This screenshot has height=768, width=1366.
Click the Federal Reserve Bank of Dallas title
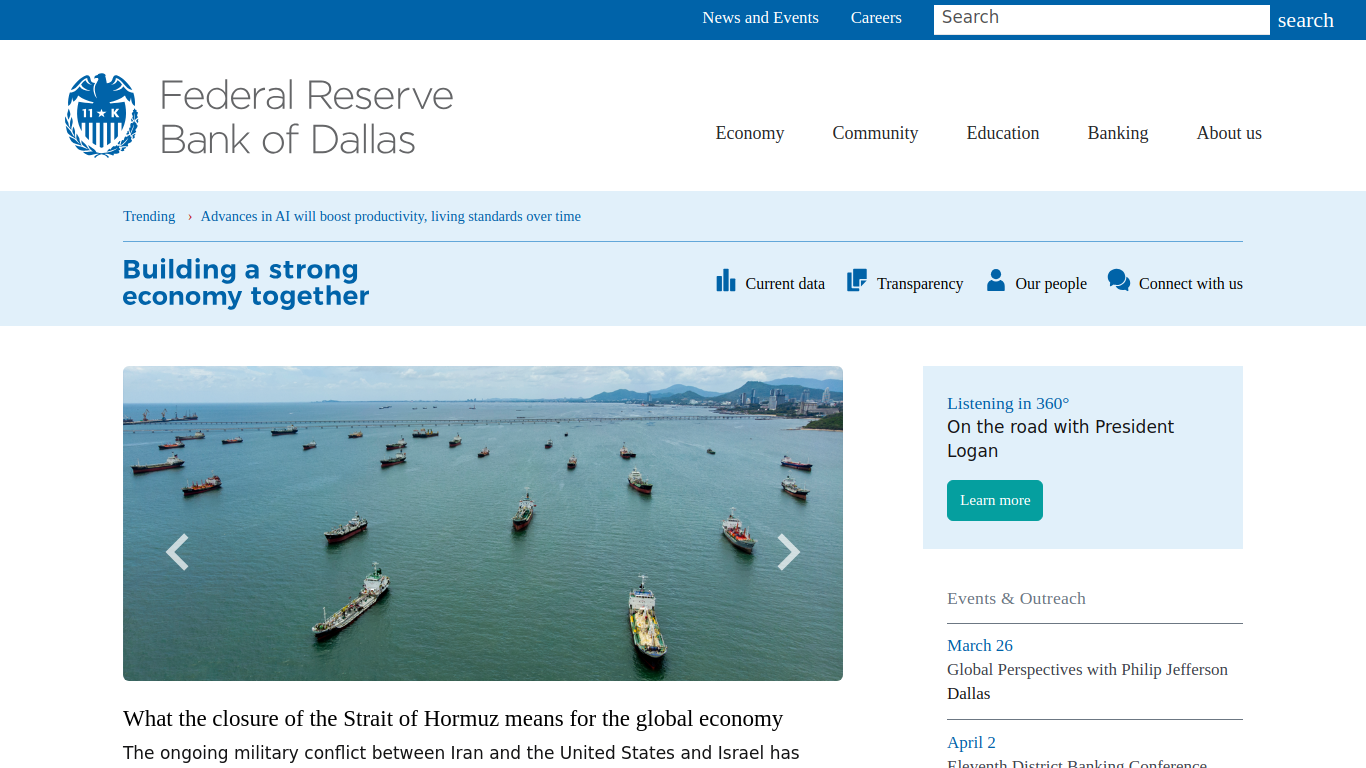[306, 117]
